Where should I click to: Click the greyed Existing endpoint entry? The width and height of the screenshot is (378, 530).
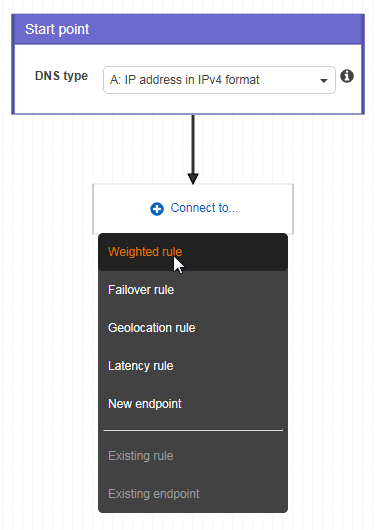(193, 494)
